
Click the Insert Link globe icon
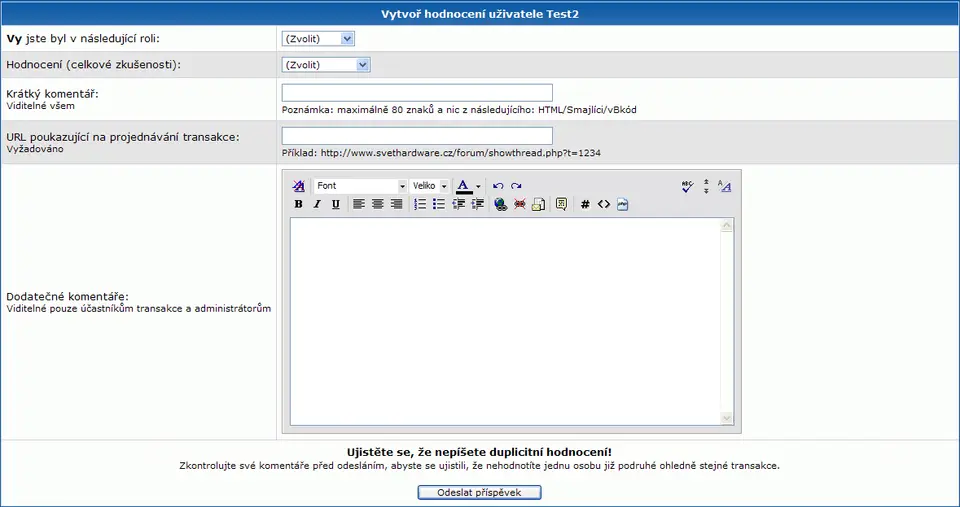click(x=501, y=204)
